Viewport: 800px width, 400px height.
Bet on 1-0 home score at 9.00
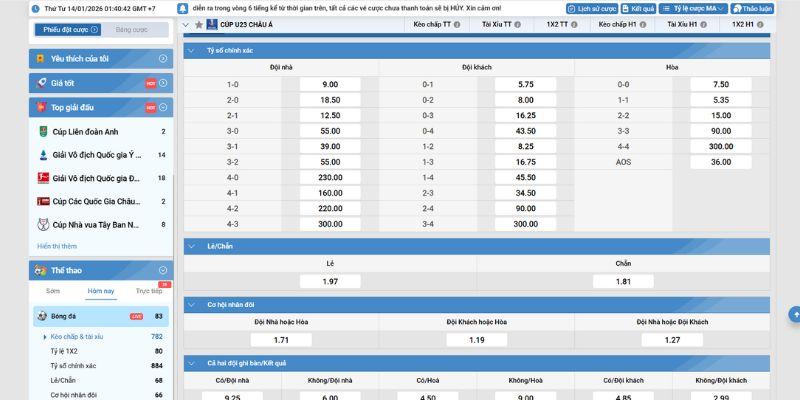330,85
